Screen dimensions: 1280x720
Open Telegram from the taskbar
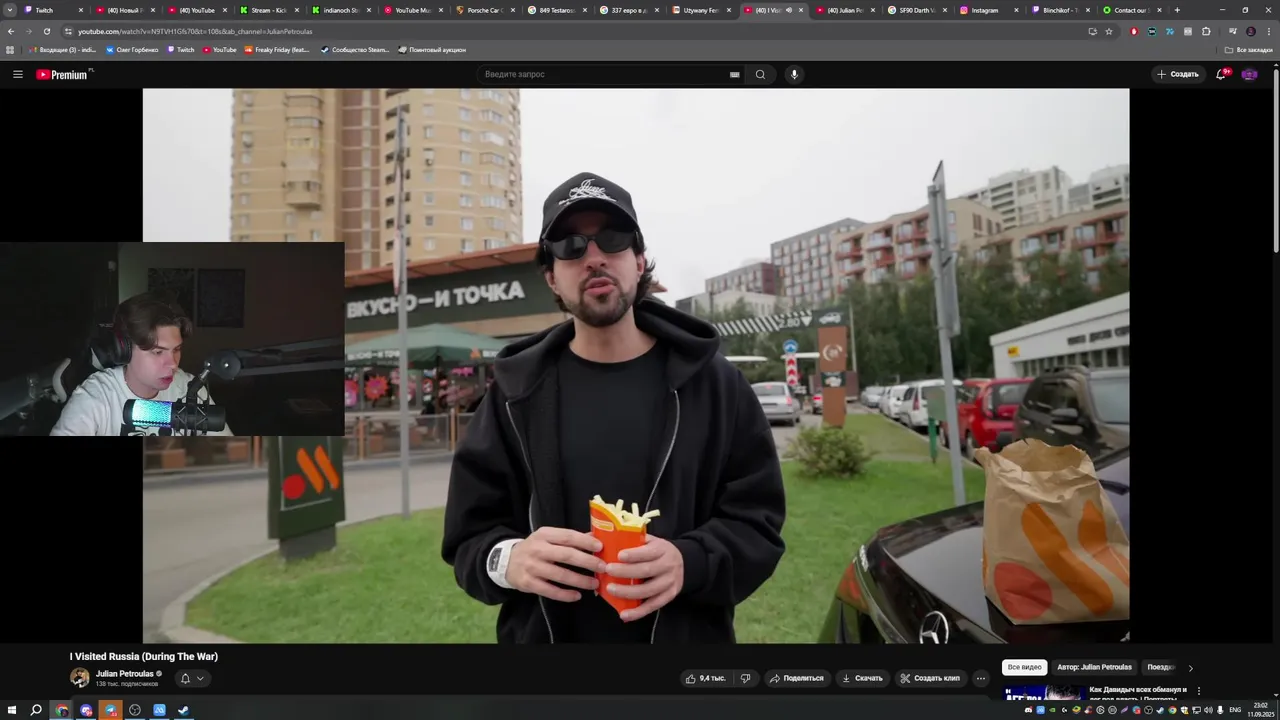[x=110, y=710]
